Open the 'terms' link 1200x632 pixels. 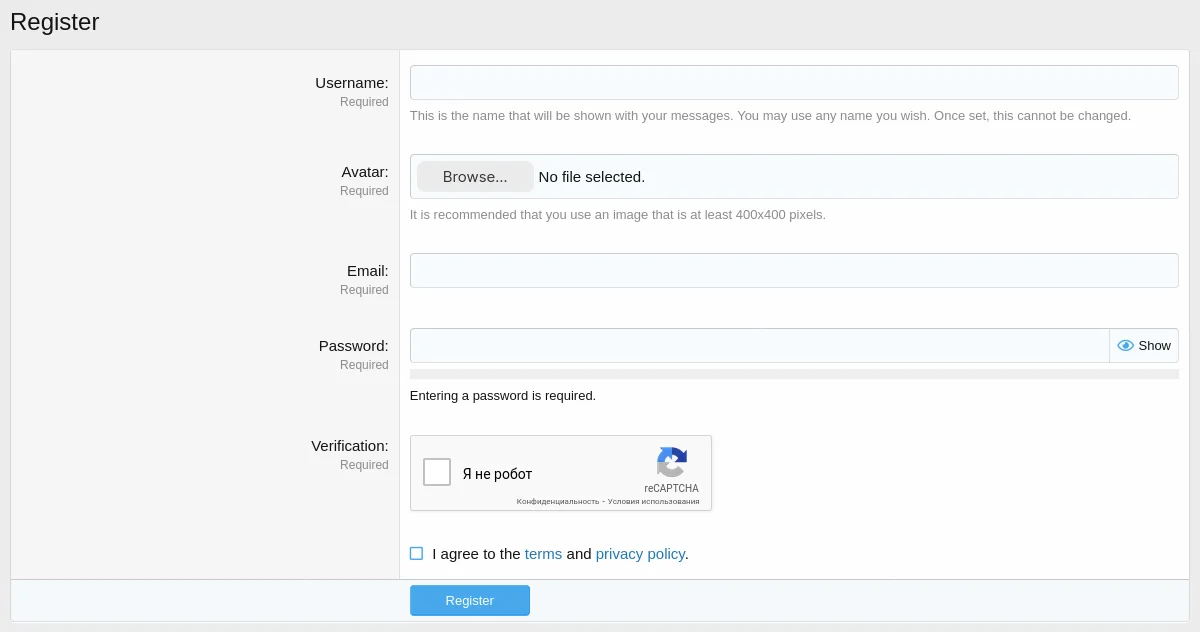543,553
